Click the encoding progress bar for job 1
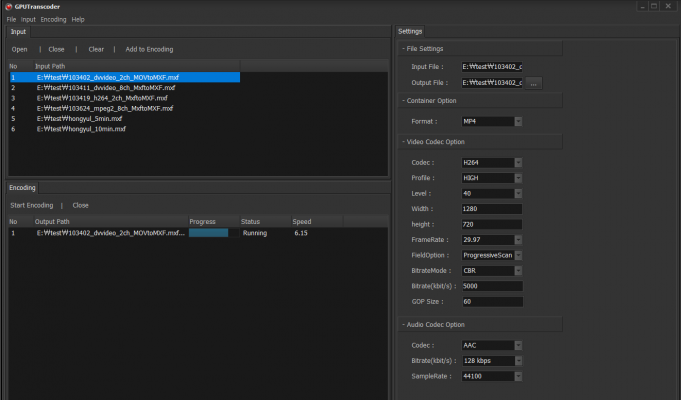The height and width of the screenshot is (400, 681). tap(208, 233)
